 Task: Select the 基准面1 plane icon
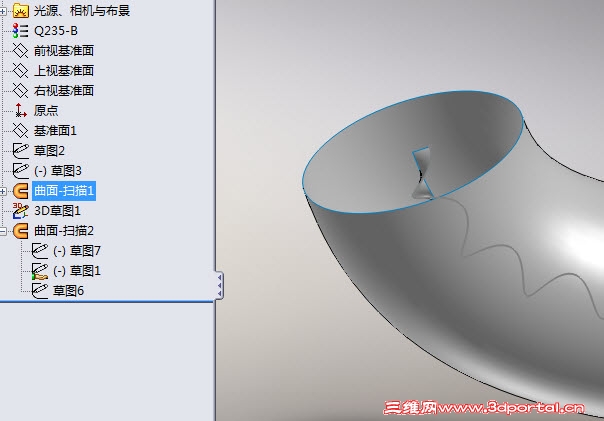click(20, 131)
